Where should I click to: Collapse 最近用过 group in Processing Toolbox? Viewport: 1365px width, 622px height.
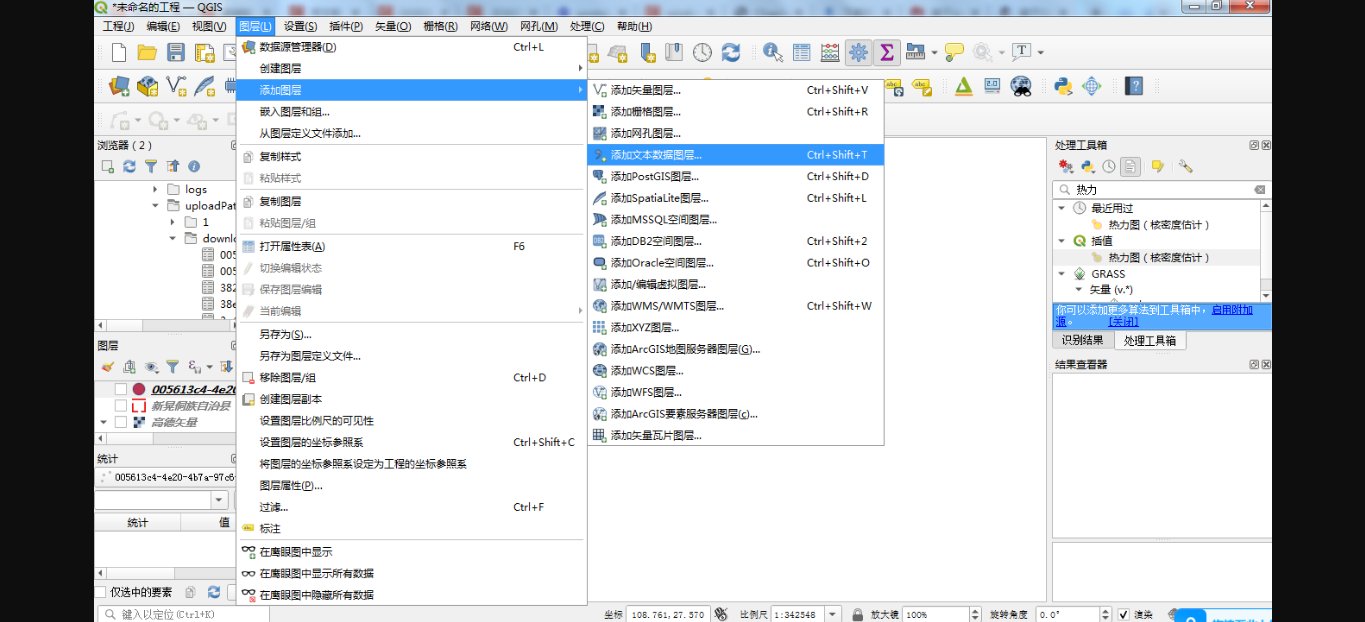[1062, 208]
